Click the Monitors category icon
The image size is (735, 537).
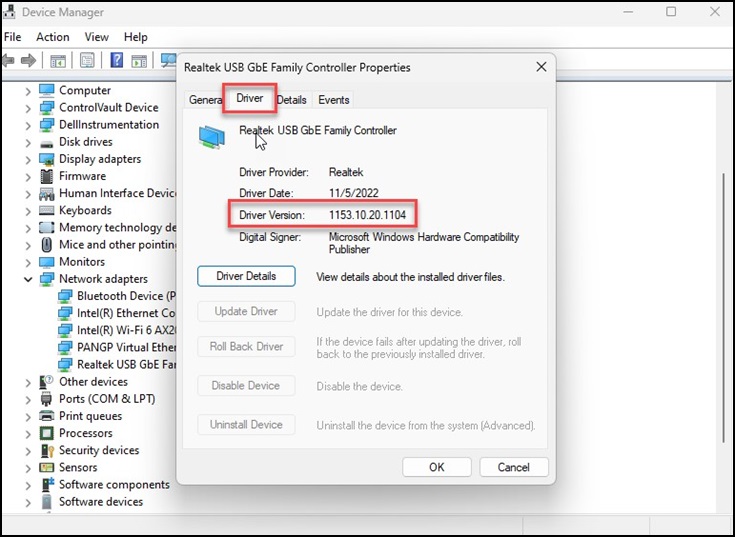tap(47, 261)
